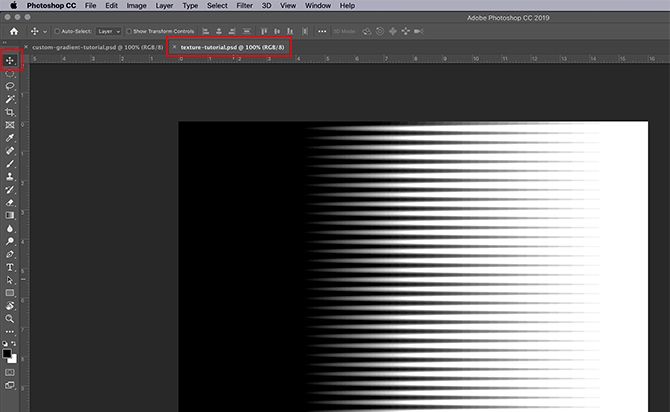Select the Gradient tool
670x412 pixels.
tap(10, 215)
